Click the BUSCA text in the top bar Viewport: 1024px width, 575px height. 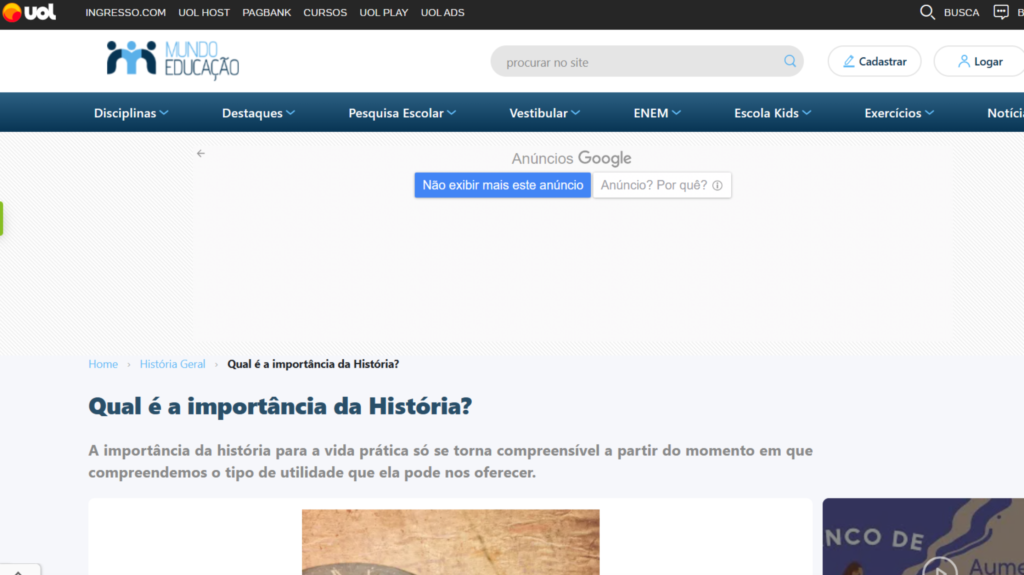pos(961,12)
